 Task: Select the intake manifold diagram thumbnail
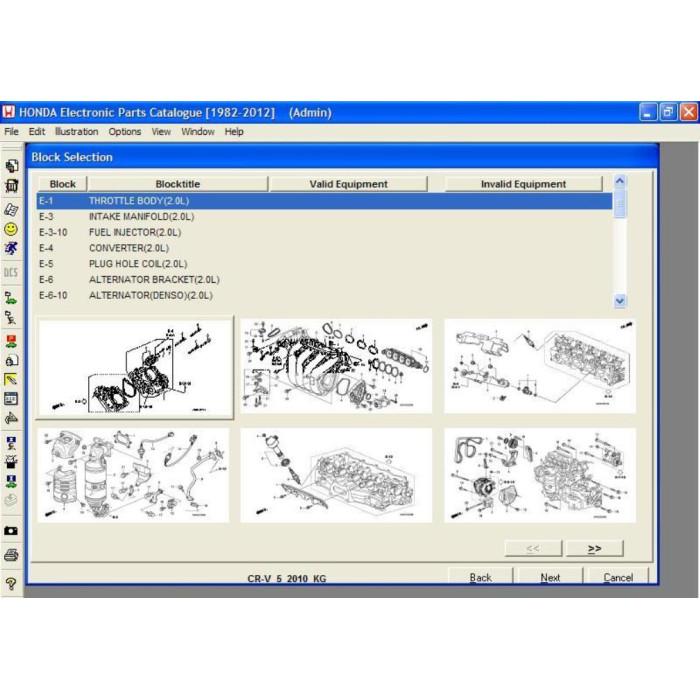(336, 366)
